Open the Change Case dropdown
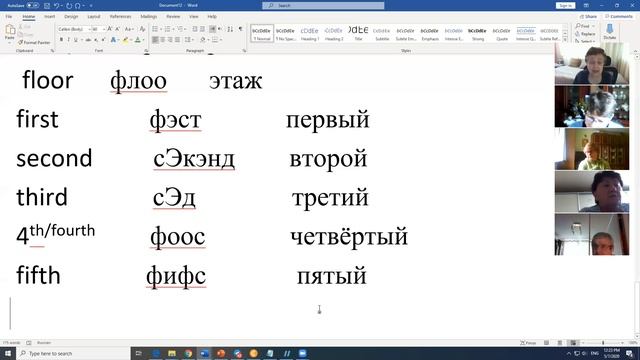640x360 pixels. [129, 29]
